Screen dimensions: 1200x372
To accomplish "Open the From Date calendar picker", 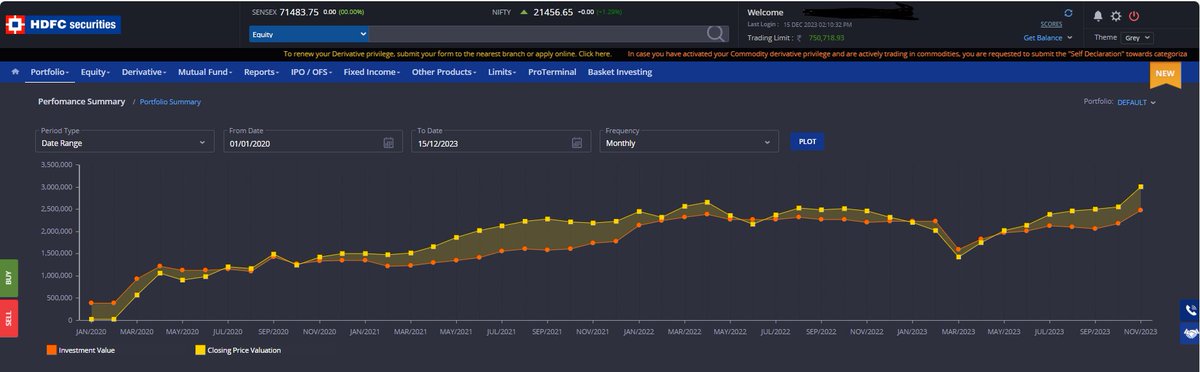I will [x=388, y=143].
